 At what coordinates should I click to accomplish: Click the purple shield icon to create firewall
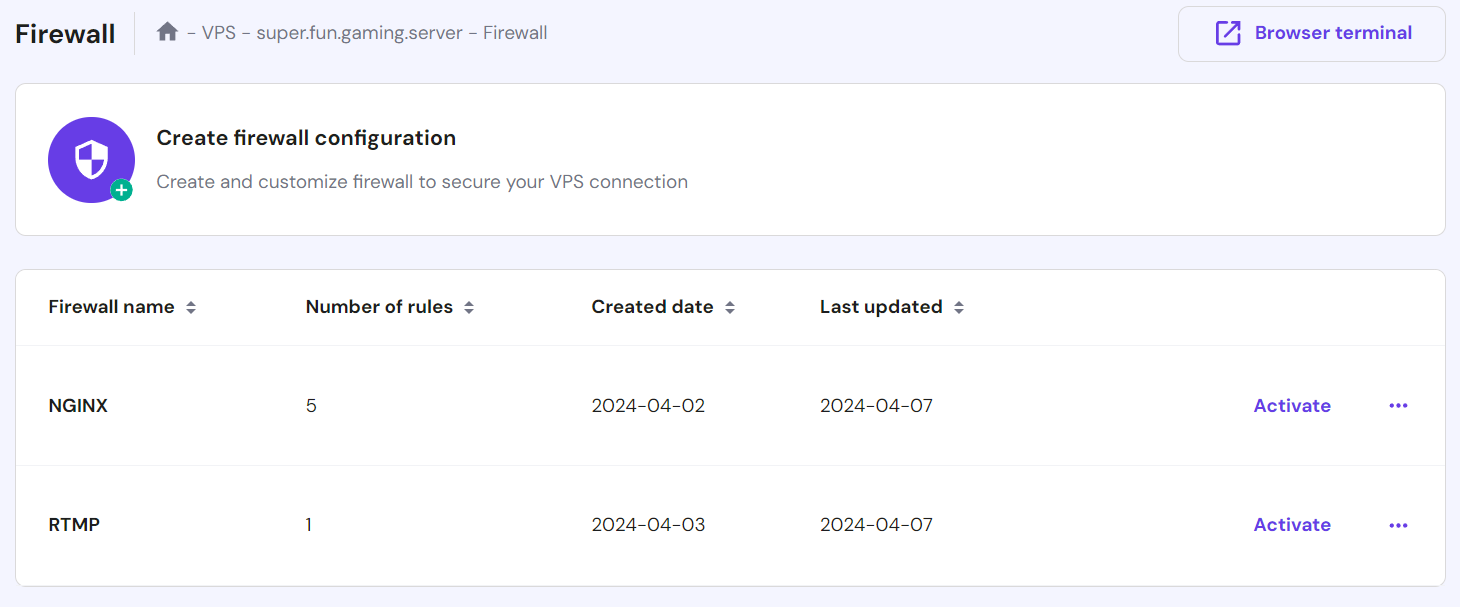point(91,159)
